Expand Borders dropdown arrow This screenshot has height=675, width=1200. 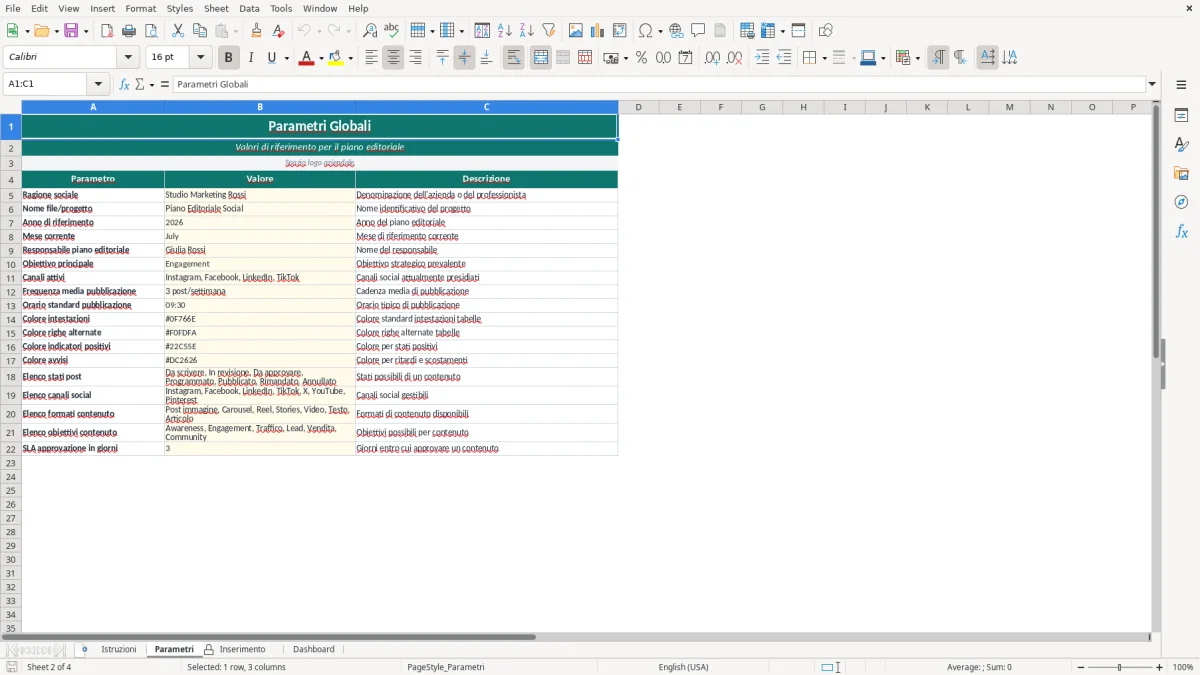click(824, 58)
